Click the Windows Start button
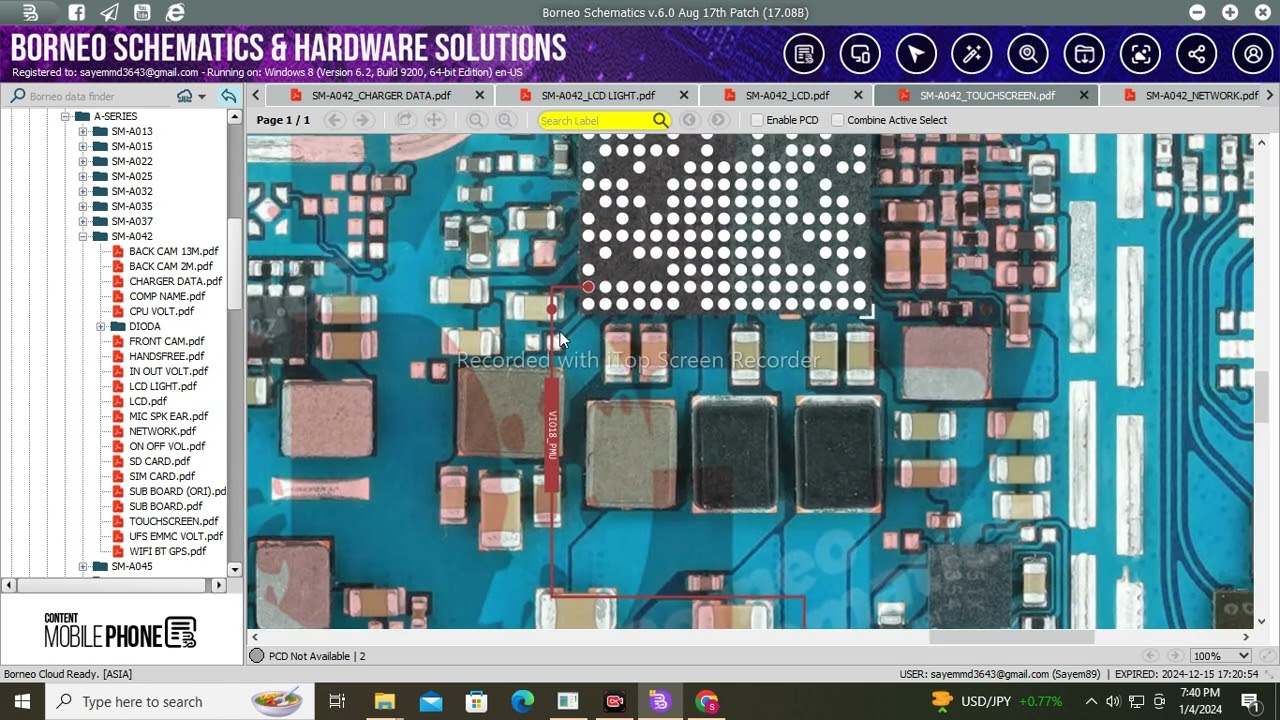1280x720 pixels. 23,702
